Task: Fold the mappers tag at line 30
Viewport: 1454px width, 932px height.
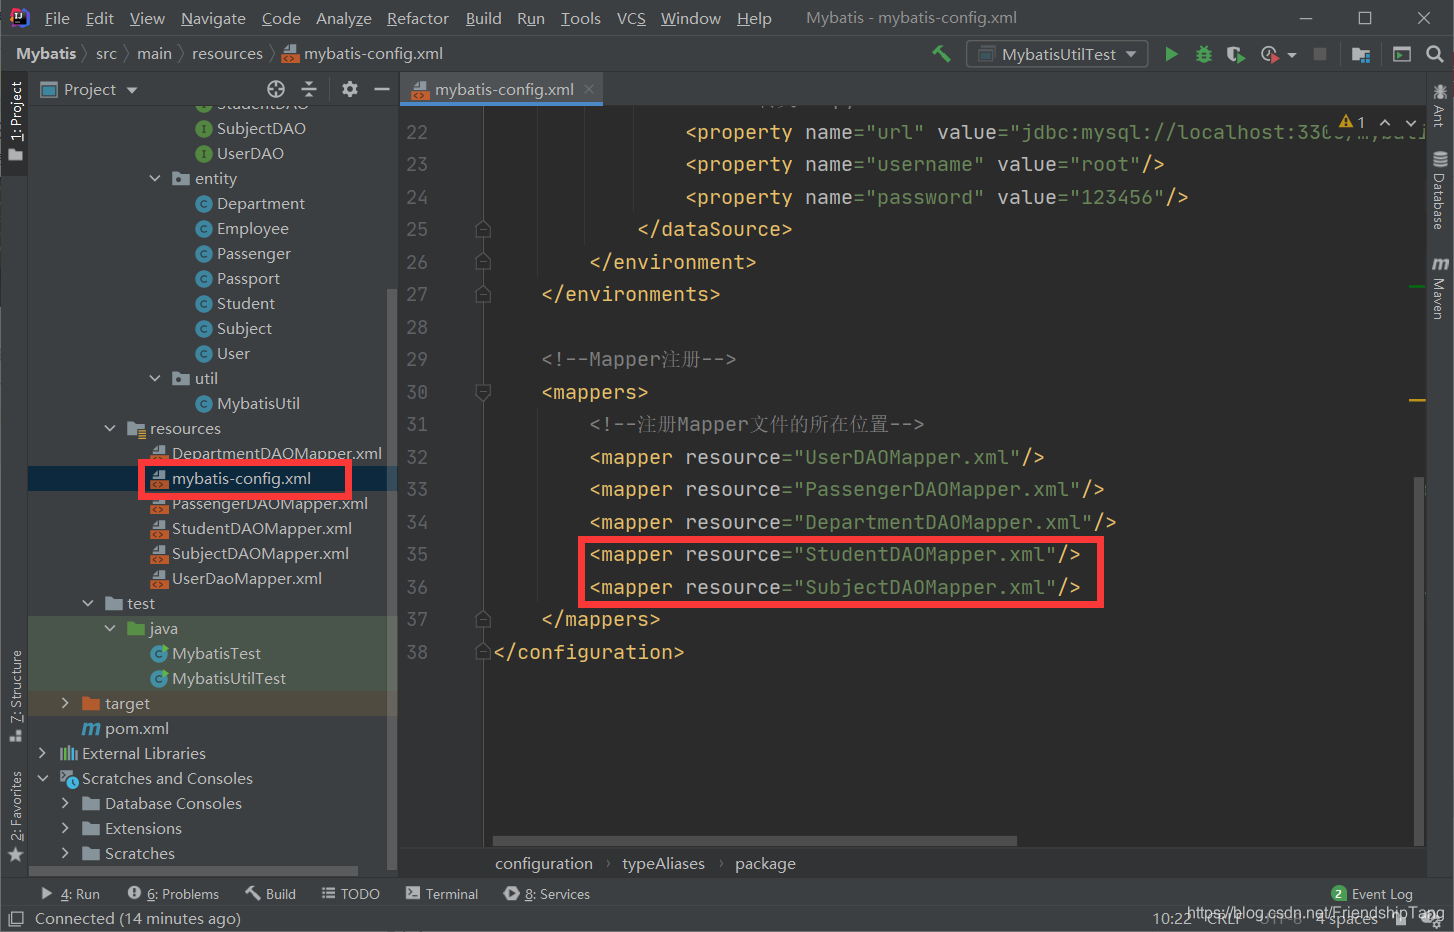Action: pos(483,392)
